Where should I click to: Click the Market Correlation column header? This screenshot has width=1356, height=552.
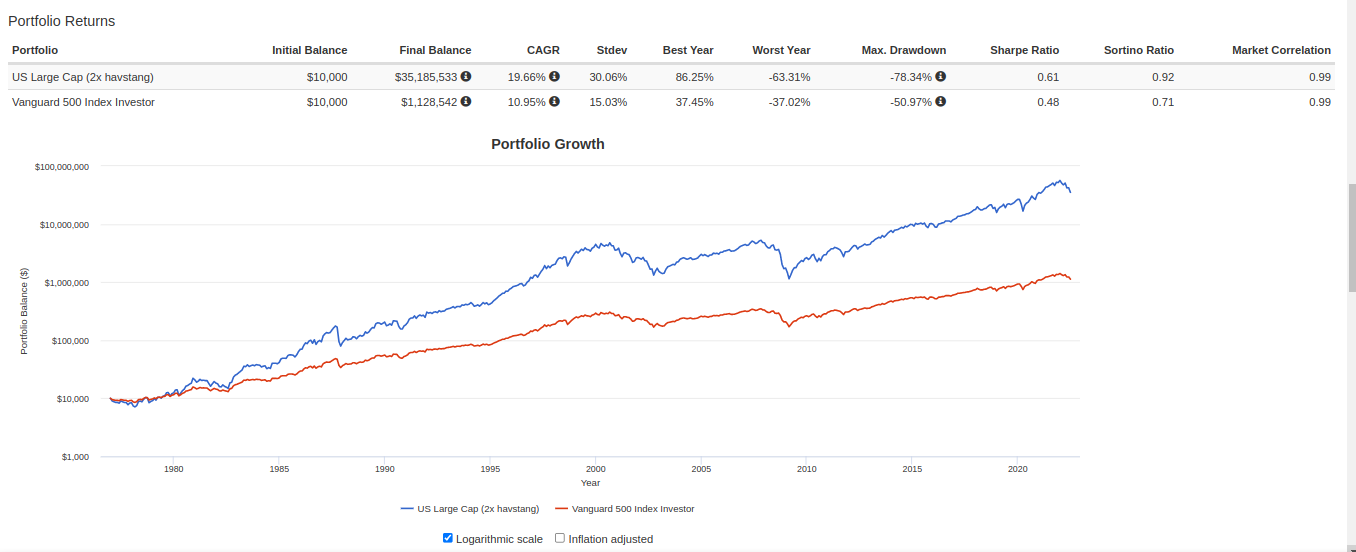[1281, 50]
